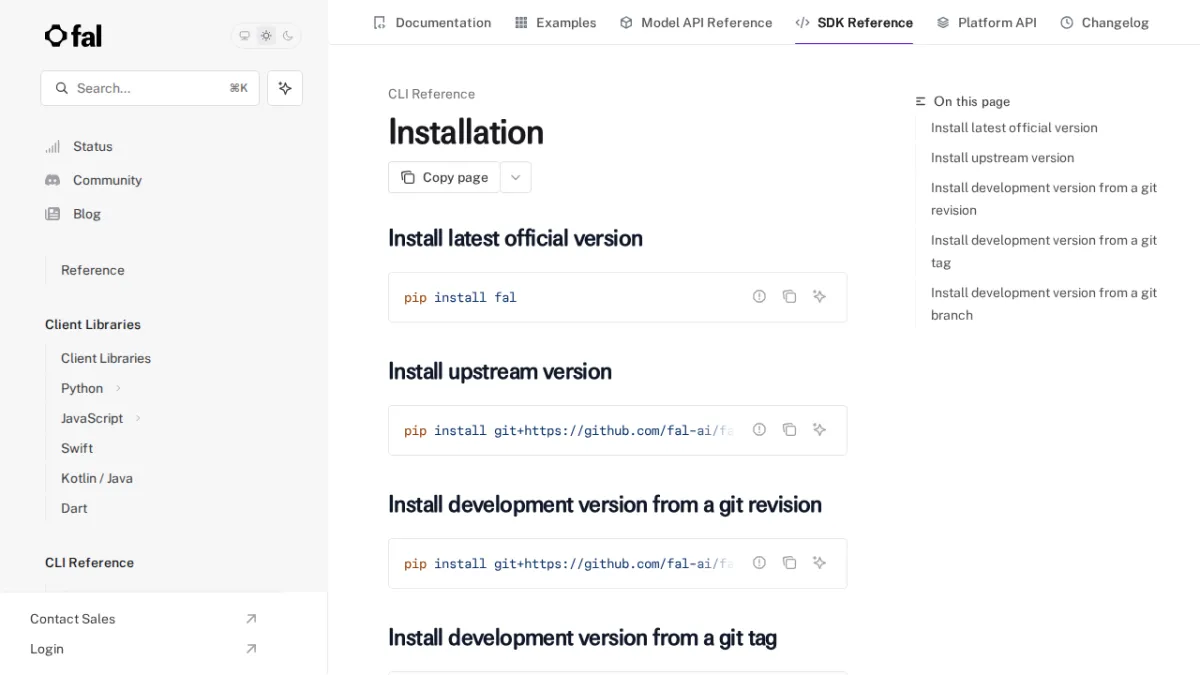Screen dimensions: 1200x675
Task: Click heading Install development version from a git revision
Action: click(x=605, y=504)
